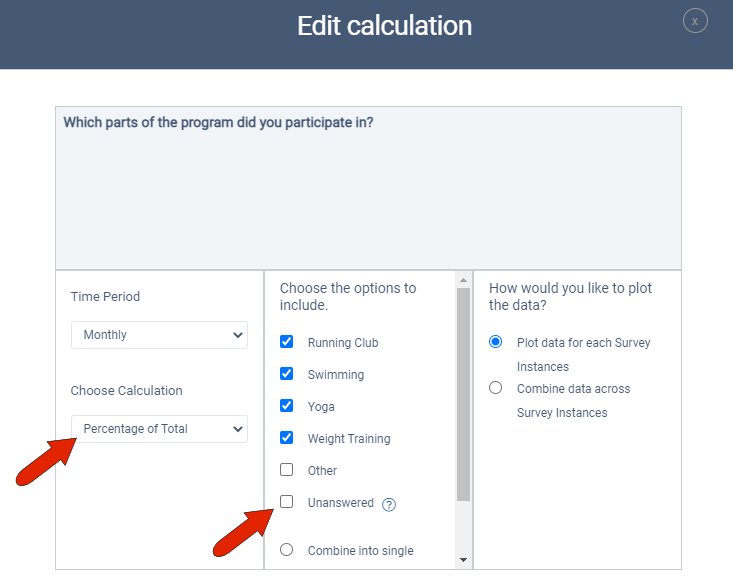This screenshot has height=582, width=733.
Task: Toggle the Yoga checkbox
Action: [287, 406]
